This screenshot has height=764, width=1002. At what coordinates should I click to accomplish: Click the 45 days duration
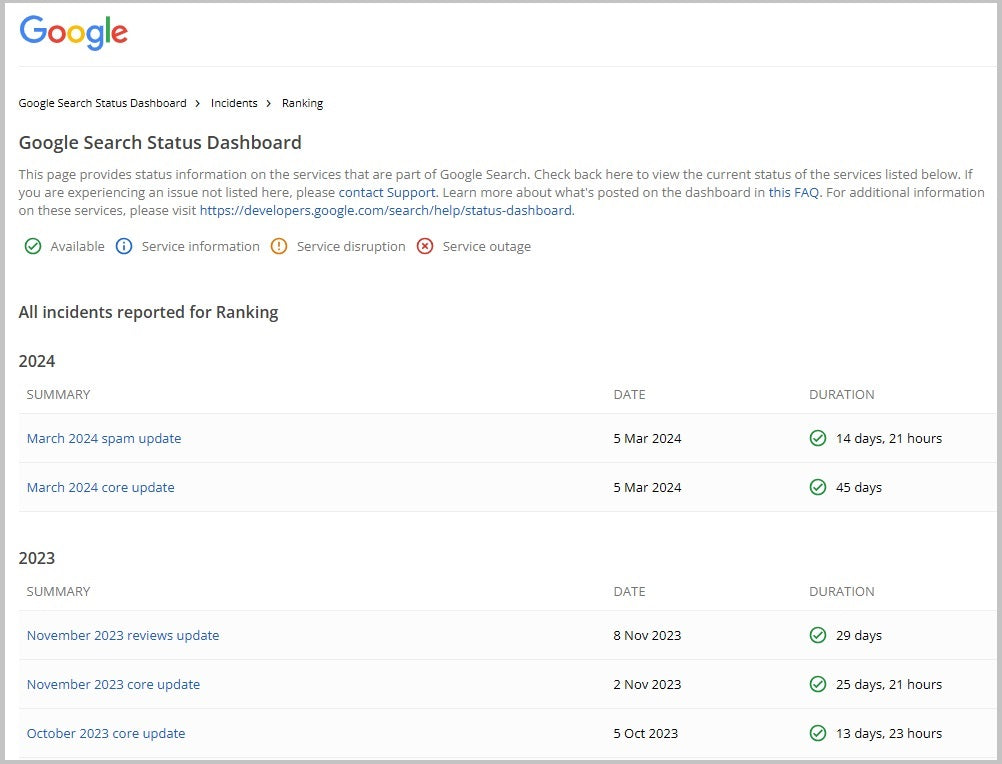tap(859, 487)
